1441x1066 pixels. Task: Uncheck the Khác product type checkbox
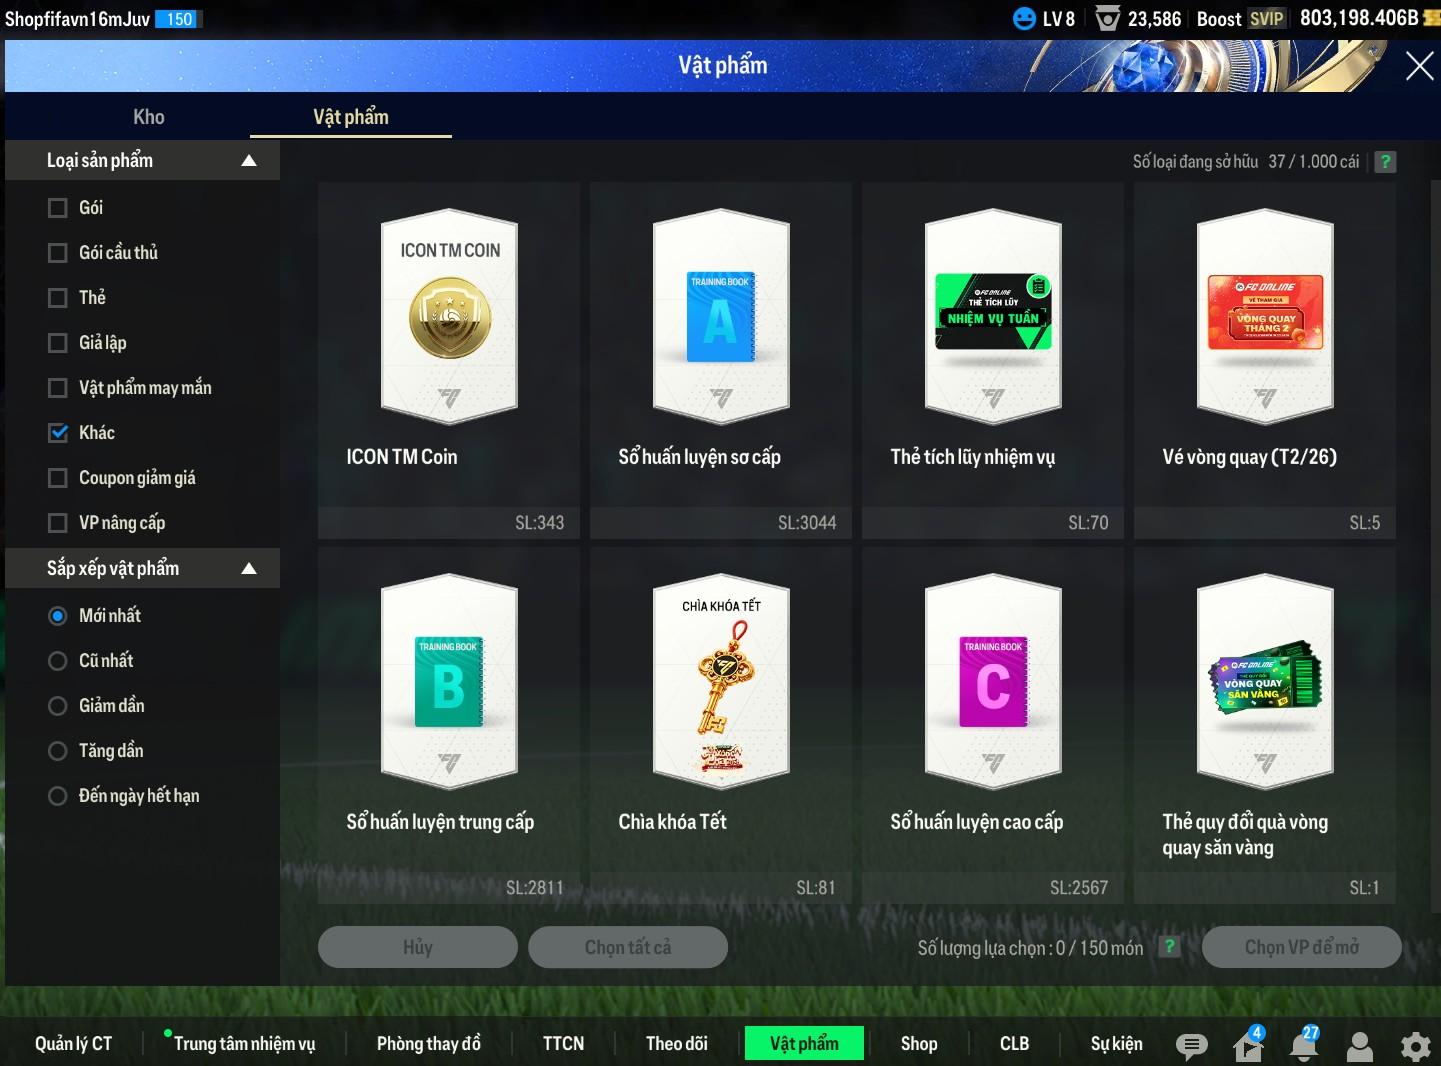coord(58,433)
